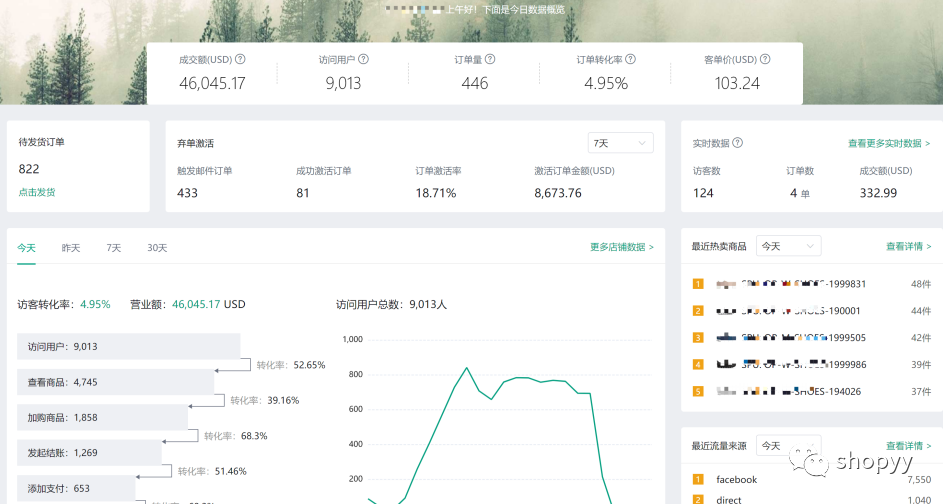Screen dimensions: 943x504
Task: Open the 7天 dropdown in 弃单激活
Action: tap(620, 143)
